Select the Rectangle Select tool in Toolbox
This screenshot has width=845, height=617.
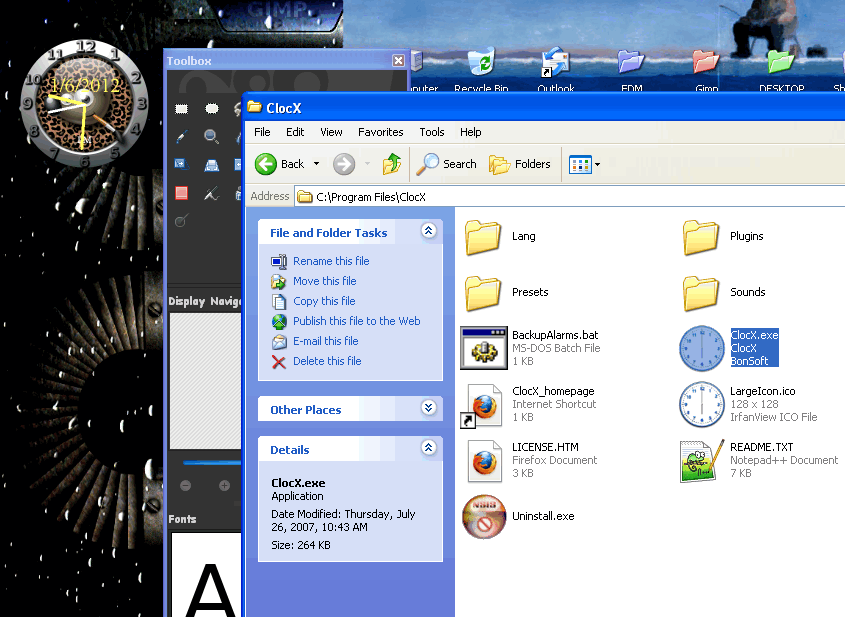click(182, 109)
